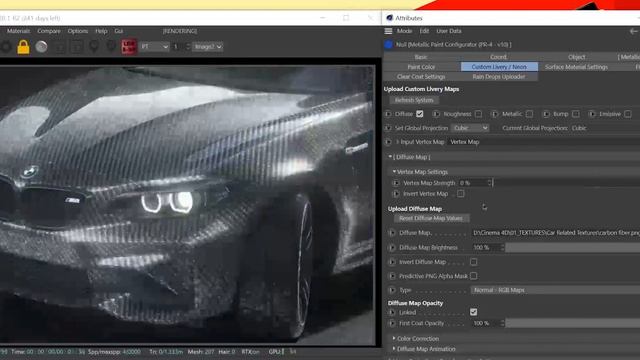Collapse the [ Diffuse Map ] section

coord(390,157)
